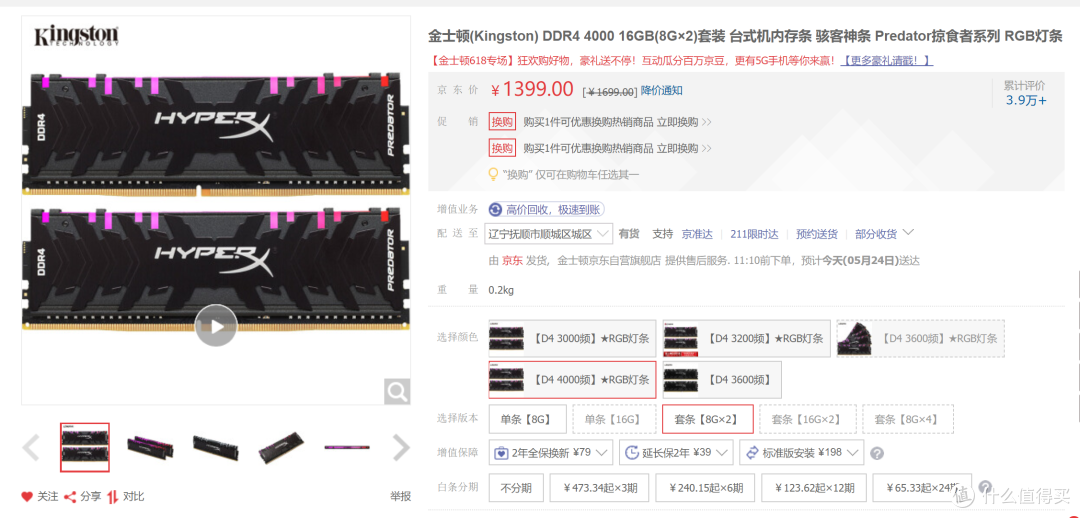Viewport: 1080px width, 518px height.
Task: Expand the 延长保2年 ¥39 dropdown
Action: [x=676, y=453]
